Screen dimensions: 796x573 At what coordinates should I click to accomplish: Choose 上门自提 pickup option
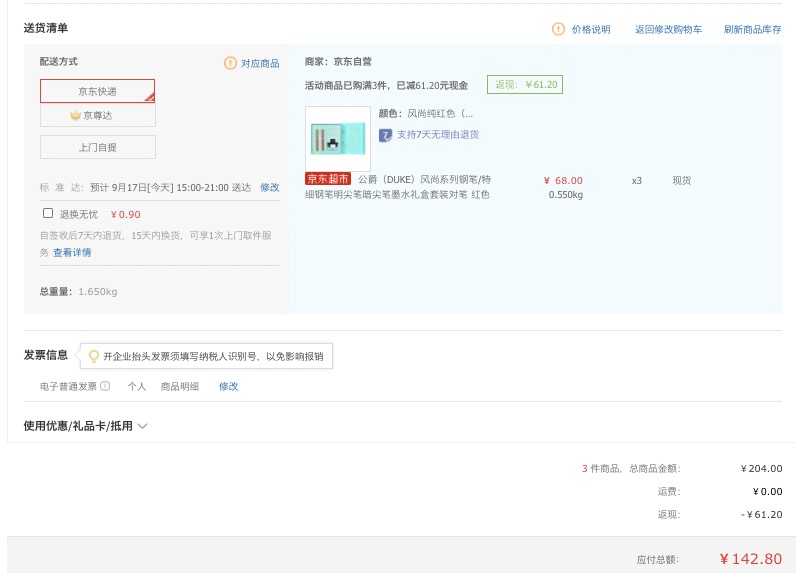pos(97,147)
